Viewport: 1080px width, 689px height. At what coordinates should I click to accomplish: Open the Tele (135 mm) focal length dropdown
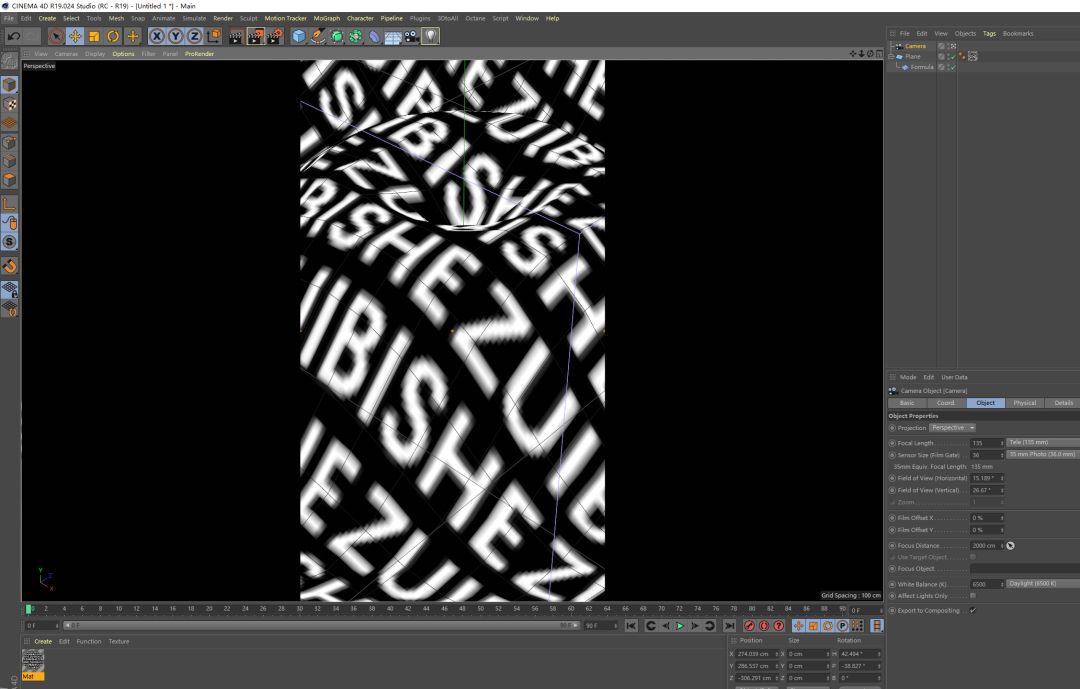(x=1042, y=442)
